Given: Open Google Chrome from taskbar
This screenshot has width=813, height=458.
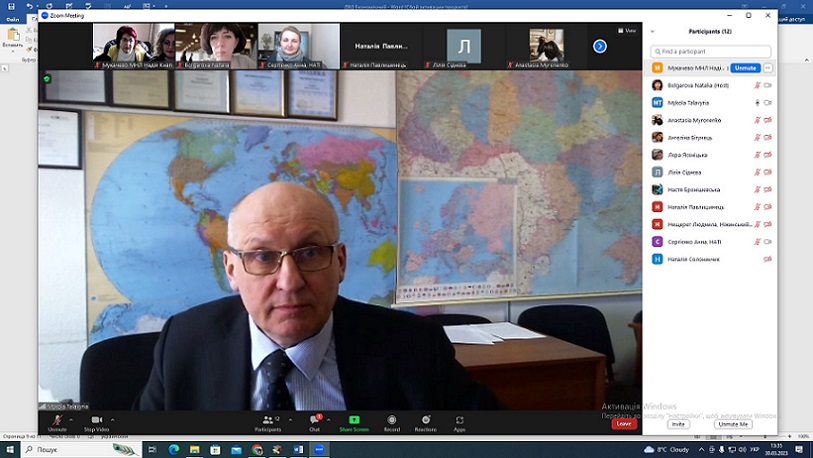Looking at the screenshot, I should [257, 450].
